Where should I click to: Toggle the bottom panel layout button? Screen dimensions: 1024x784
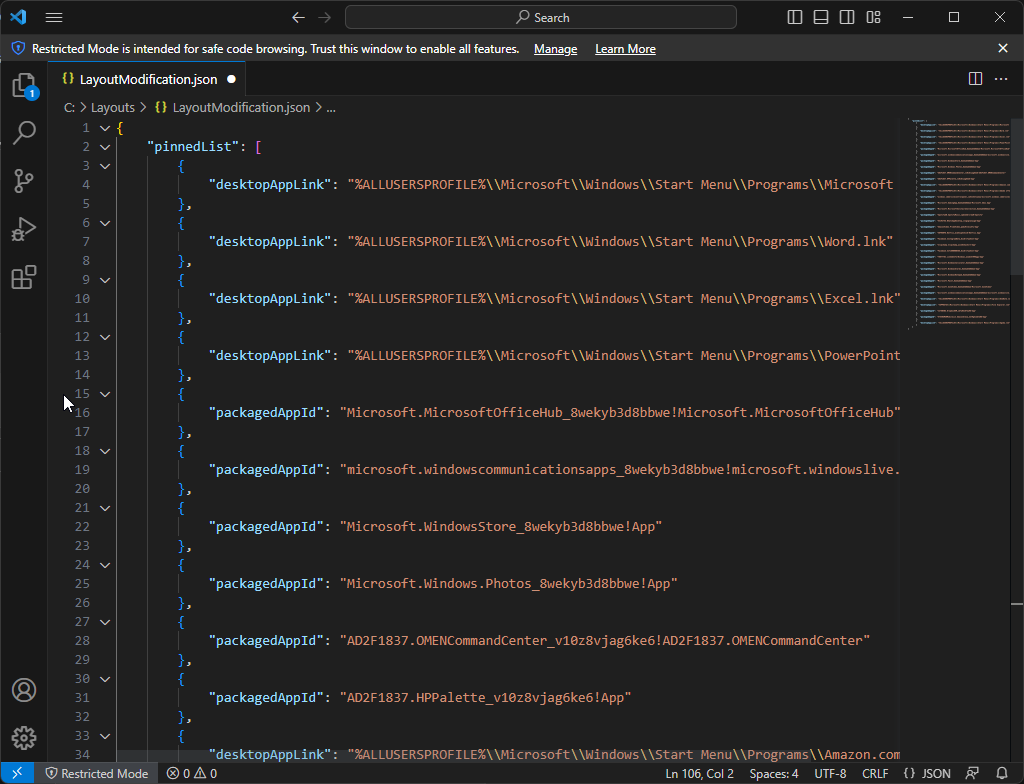click(822, 17)
